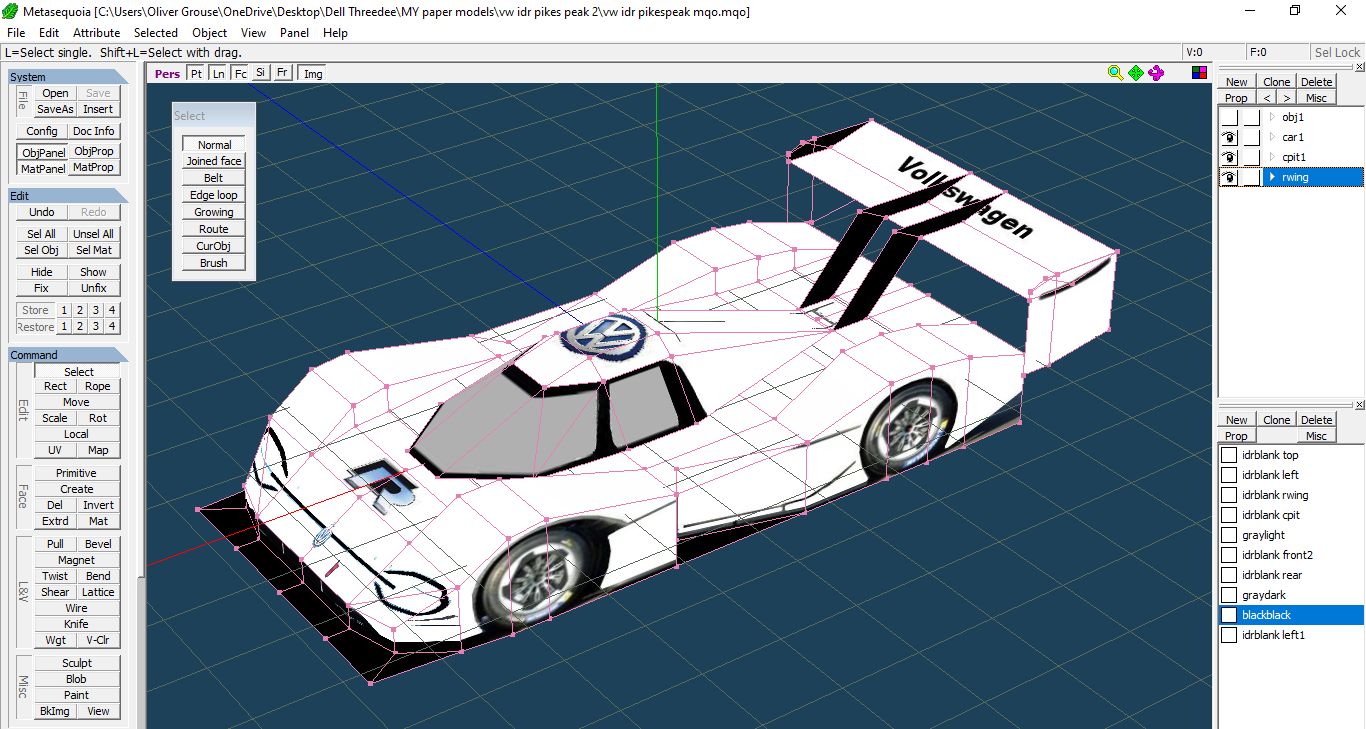The height and width of the screenshot is (729, 1366).
Task: Select the idrblank rear material
Action: 1272,575
